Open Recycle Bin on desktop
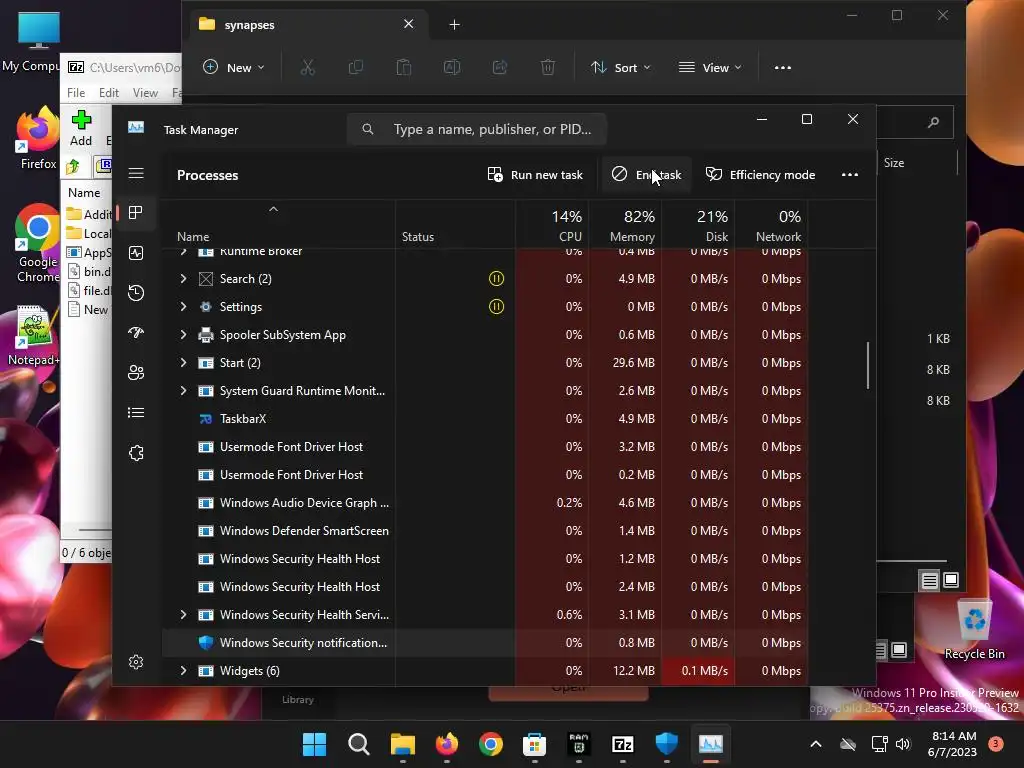This screenshot has width=1024, height=768. pyautogui.click(x=974, y=631)
